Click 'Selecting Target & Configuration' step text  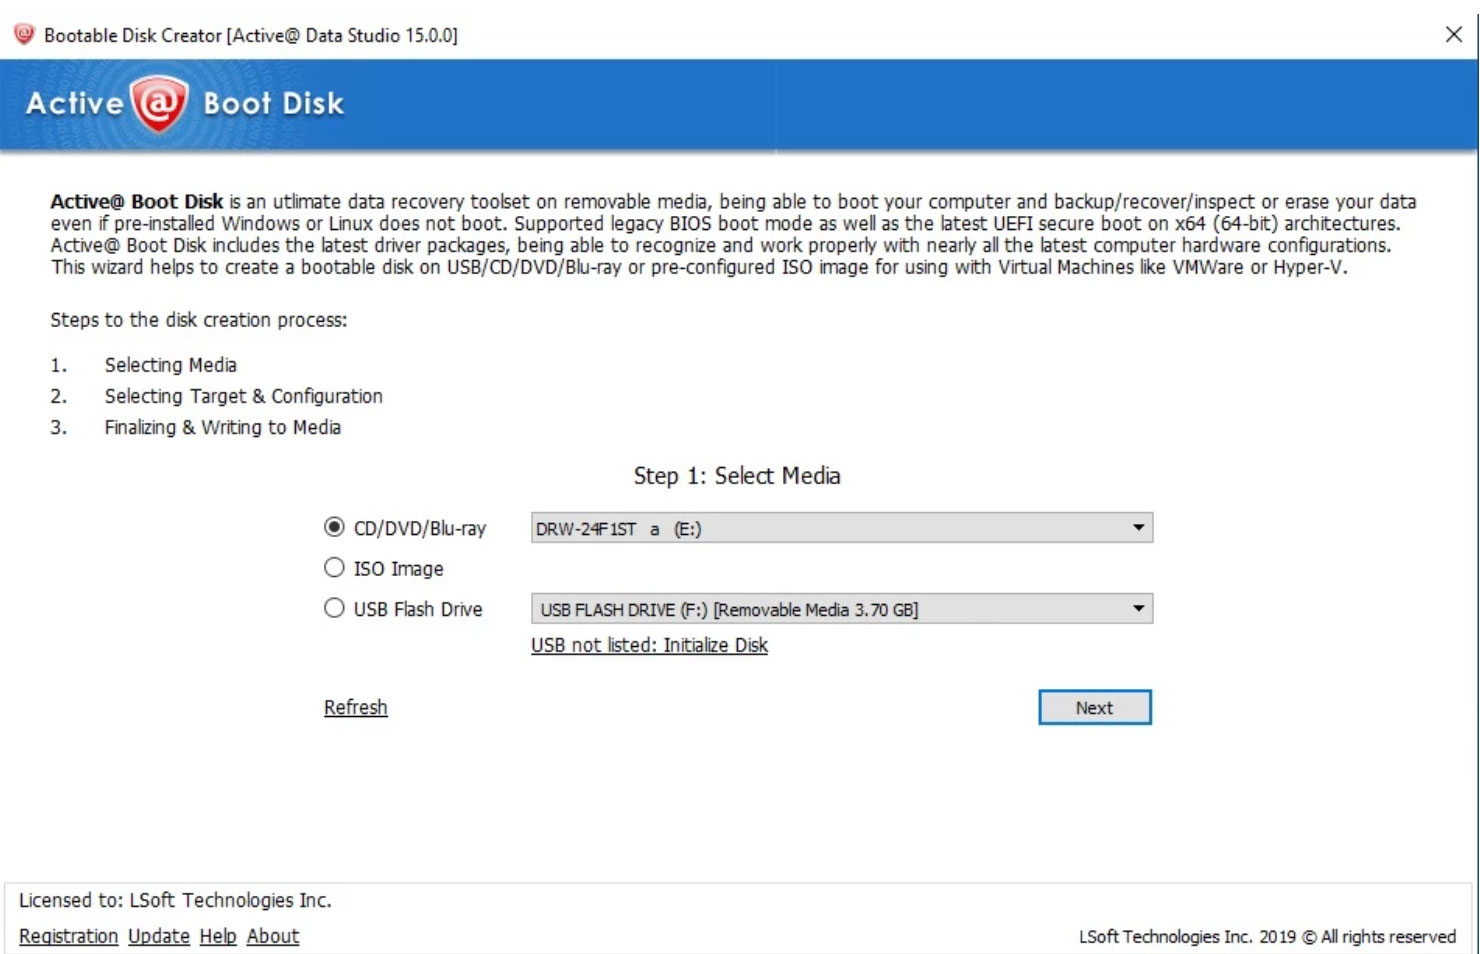244,396
